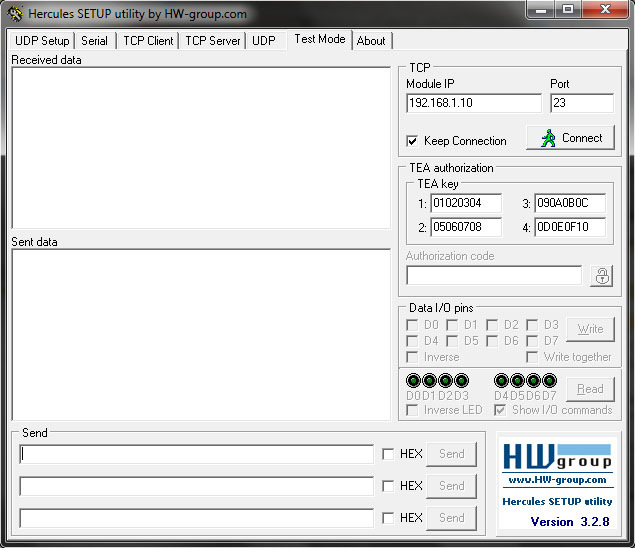Click the Module IP input field

[474, 103]
